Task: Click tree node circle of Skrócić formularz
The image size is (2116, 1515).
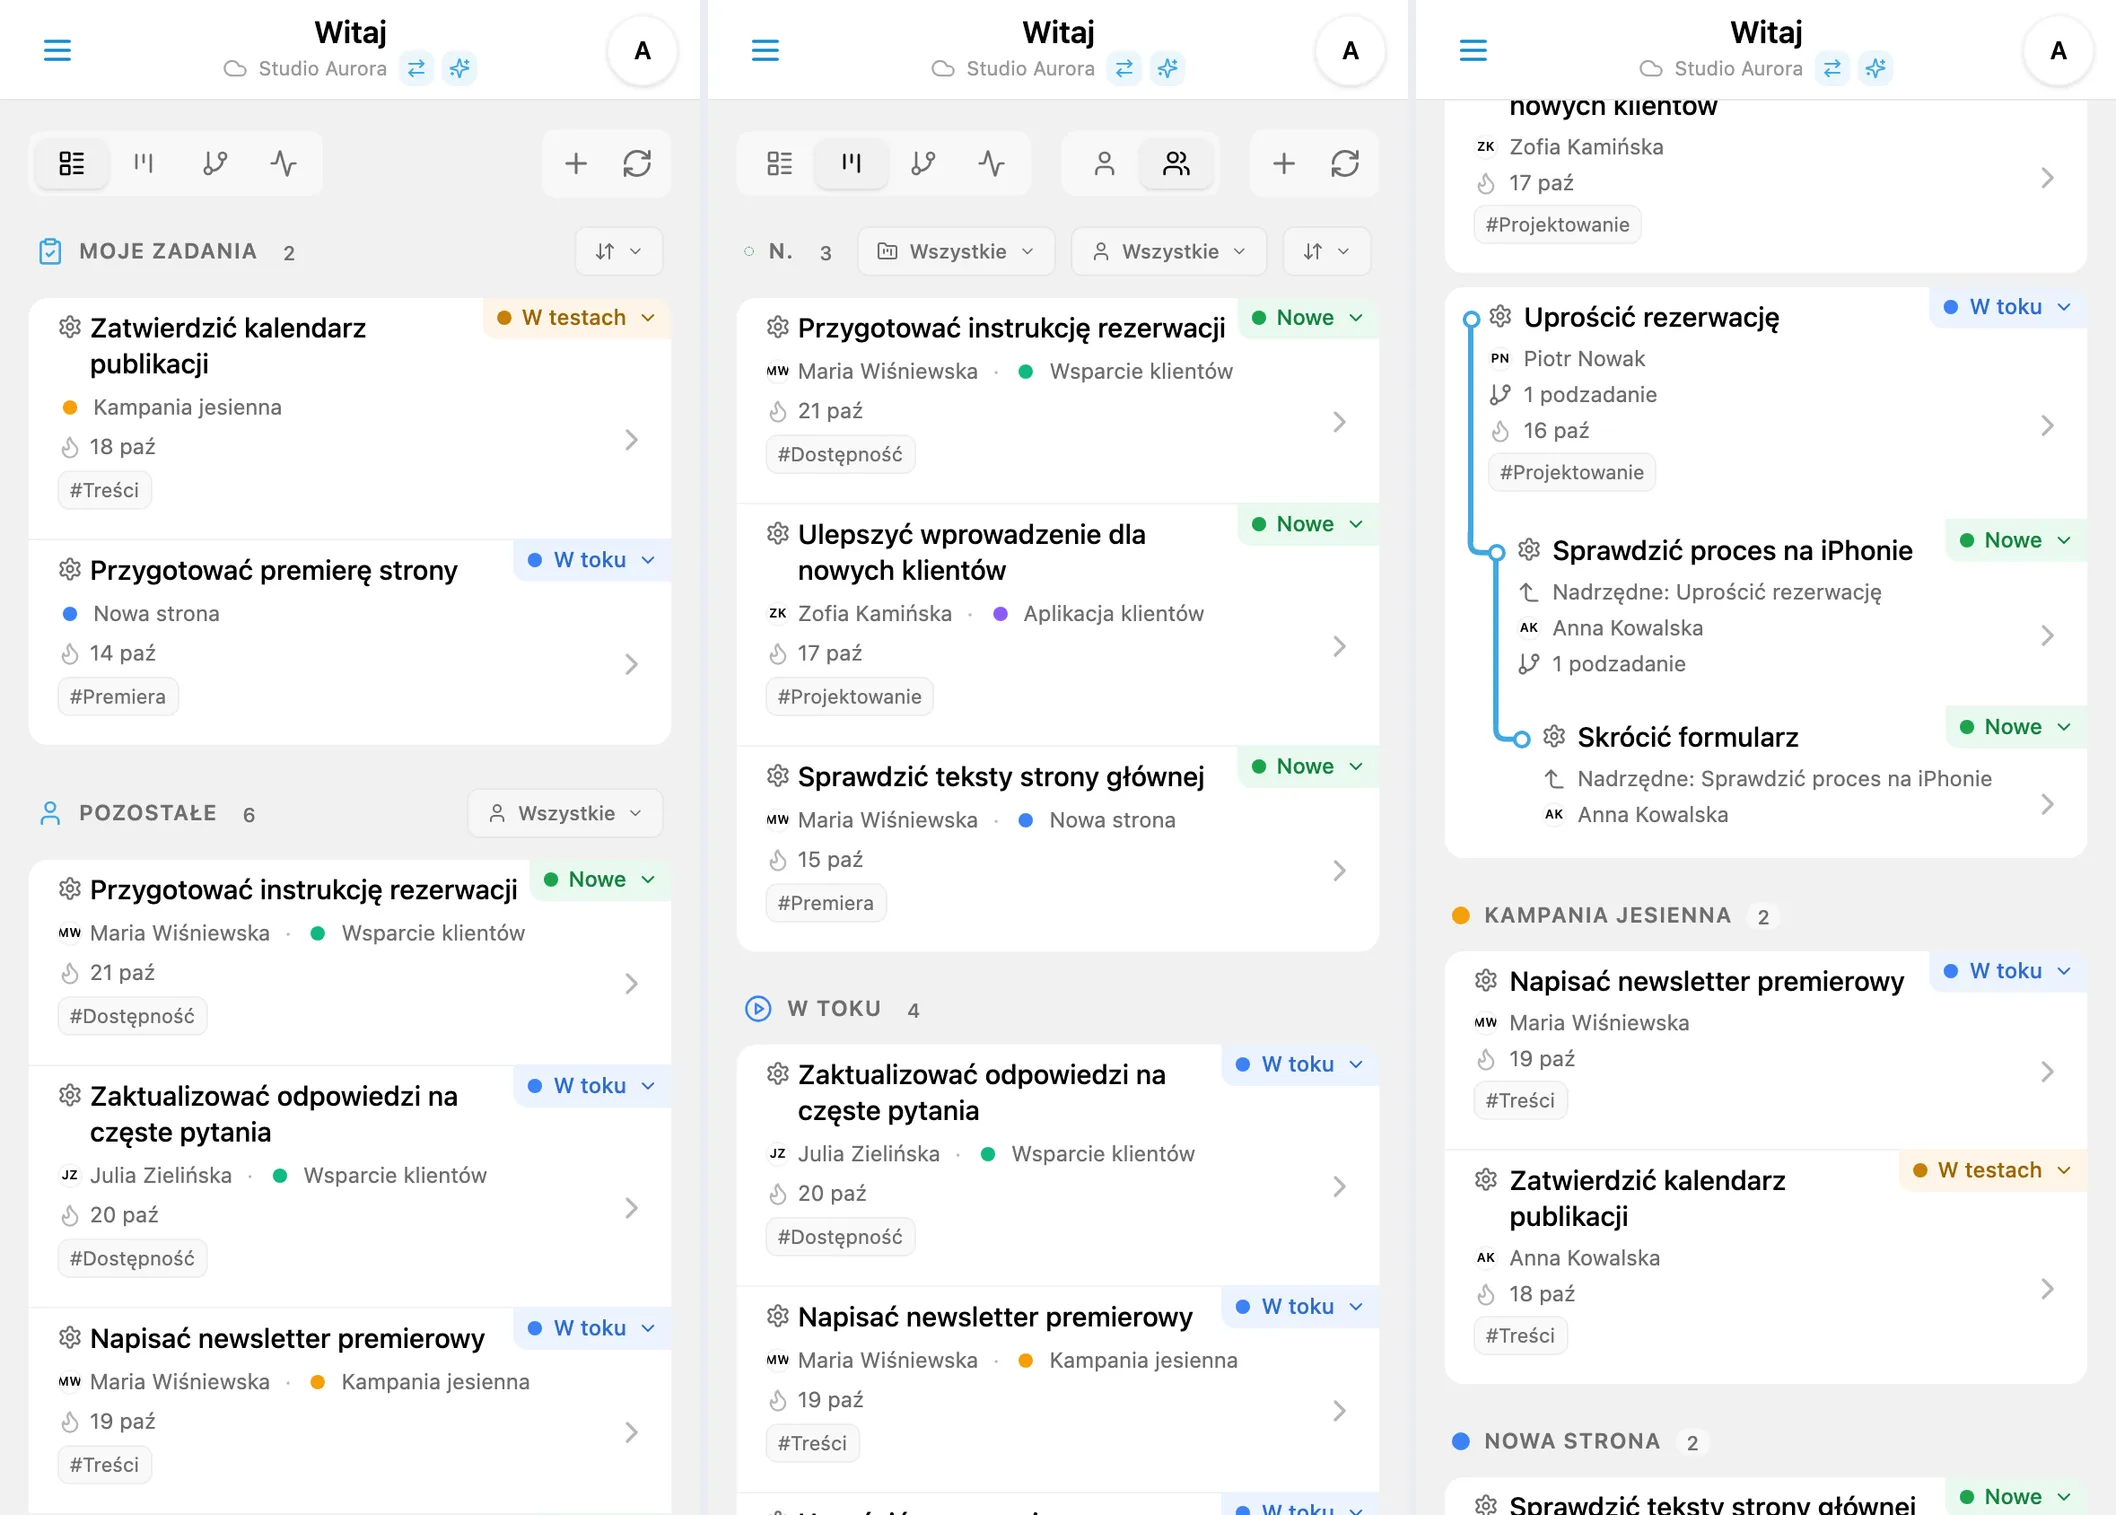Action: 1521,739
